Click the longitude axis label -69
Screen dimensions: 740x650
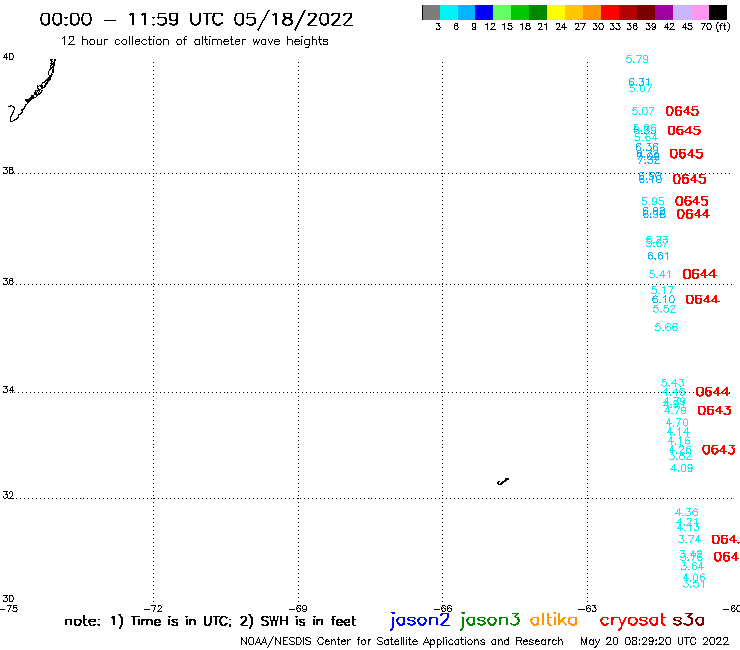[298, 608]
